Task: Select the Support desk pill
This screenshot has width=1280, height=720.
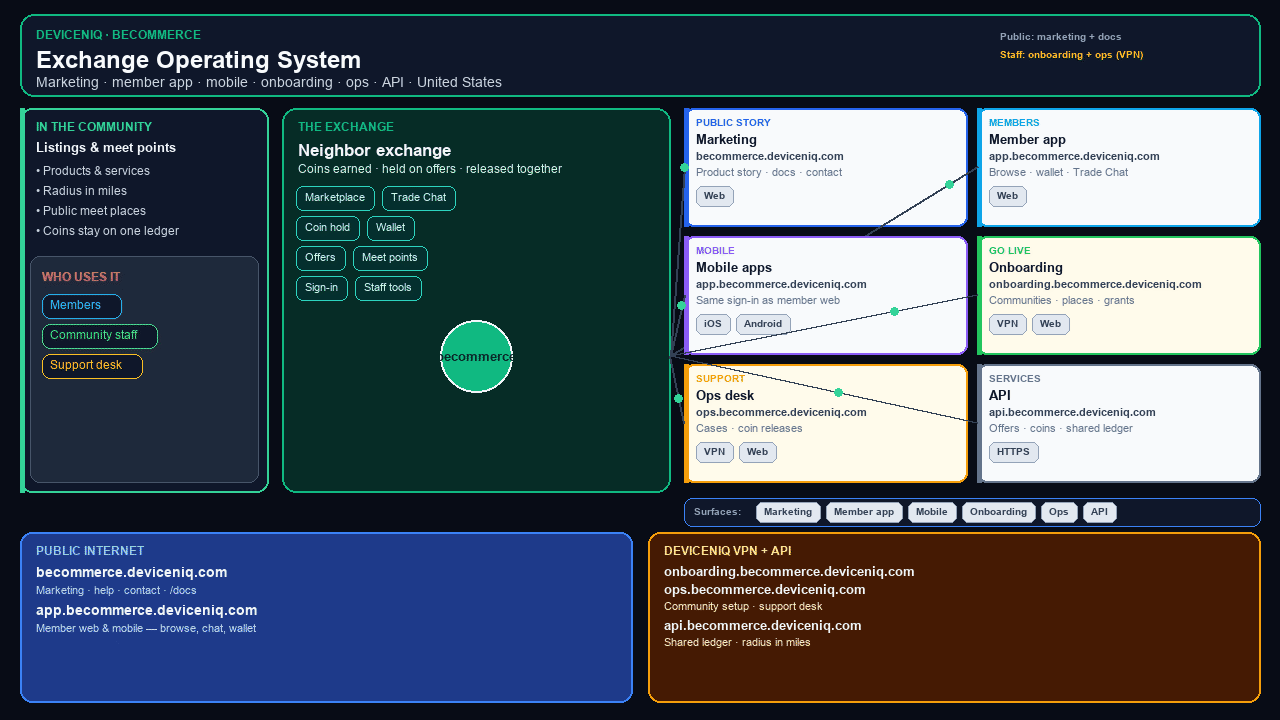Action: [92, 366]
